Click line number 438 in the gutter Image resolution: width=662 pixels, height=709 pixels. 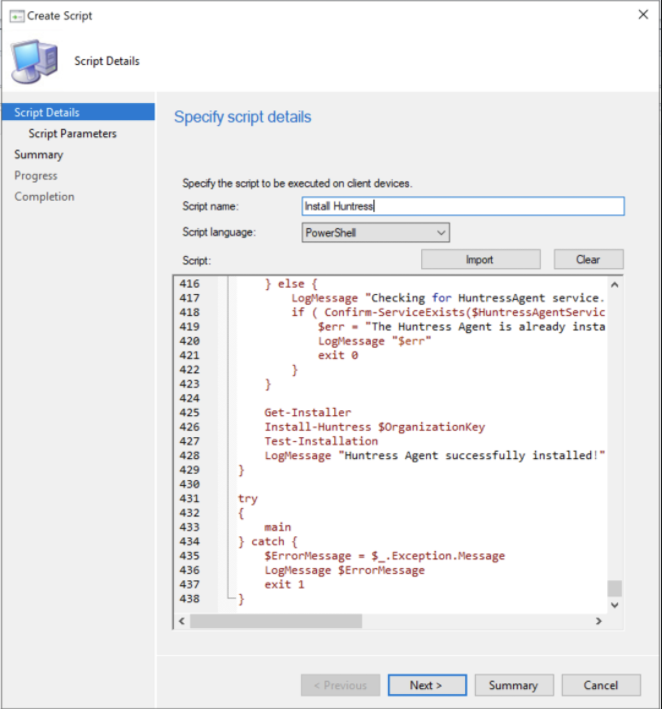pyautogui.click(x=189, y=599)
